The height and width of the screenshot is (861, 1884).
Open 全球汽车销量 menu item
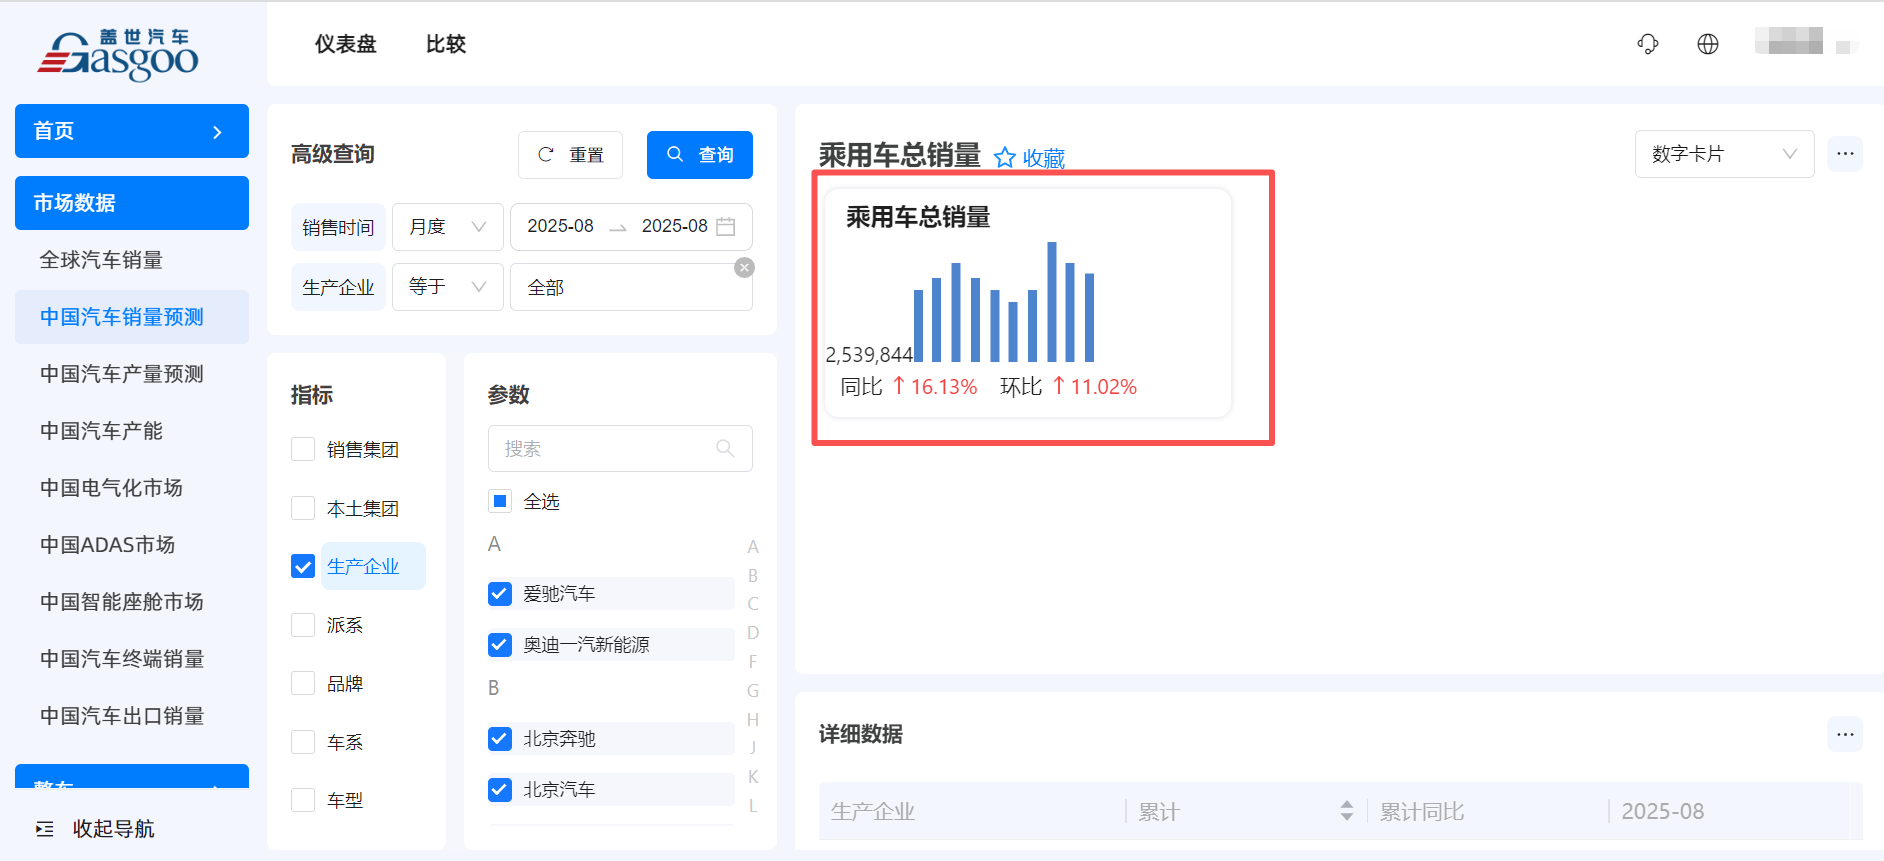coord(132,260)
